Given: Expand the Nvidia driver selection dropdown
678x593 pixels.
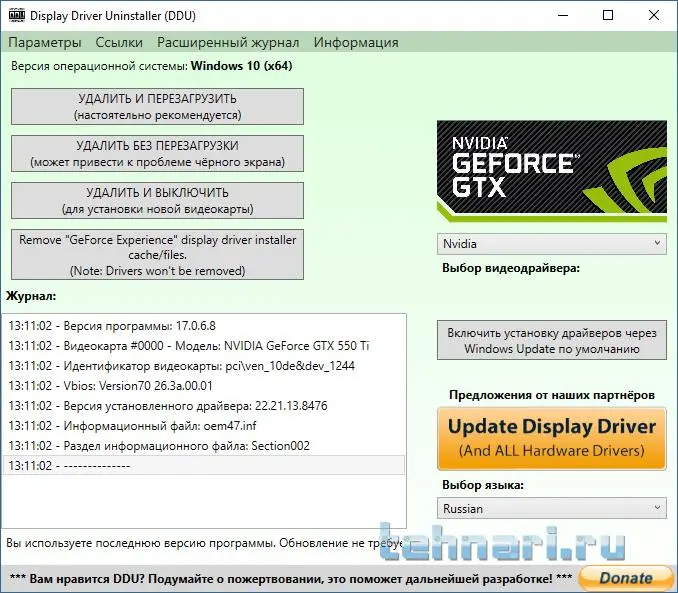Looking at the screenshot, I should point(552,244).
